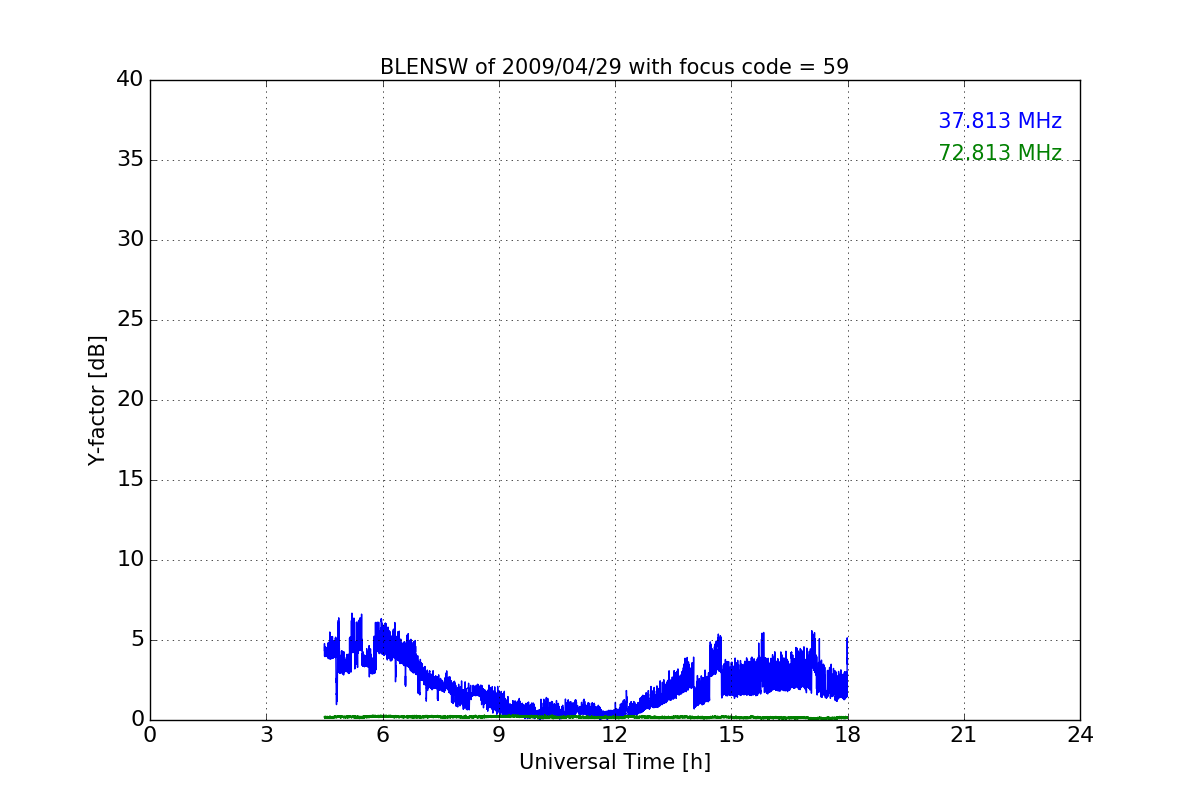Click the x-axis tick label 6
Viewport: 1200px width, 800px height.
(383, 734)
